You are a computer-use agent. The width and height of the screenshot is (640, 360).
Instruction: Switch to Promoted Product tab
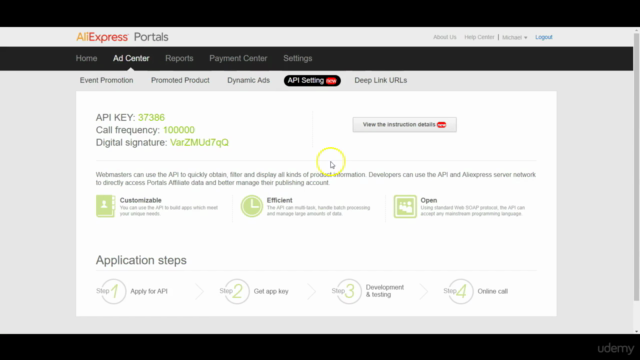[180, 80]
